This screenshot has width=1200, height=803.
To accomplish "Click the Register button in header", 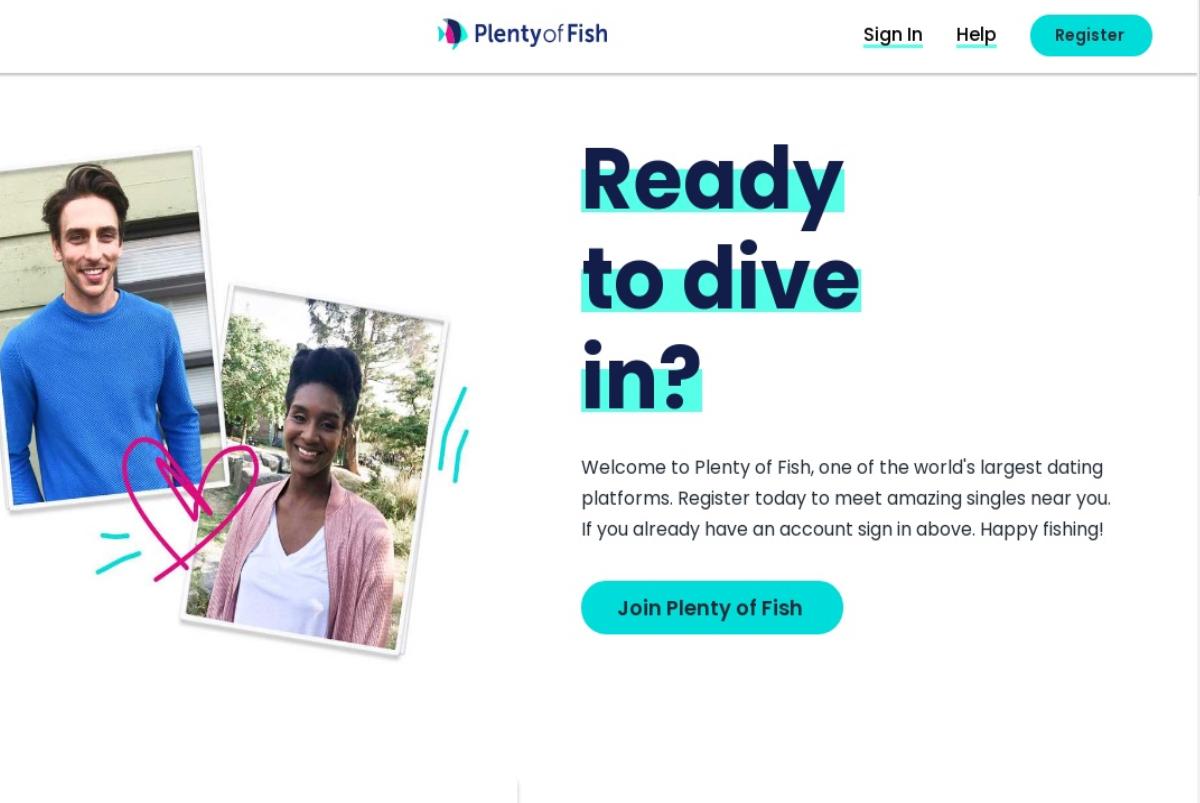I will [x=1091, y=35].
